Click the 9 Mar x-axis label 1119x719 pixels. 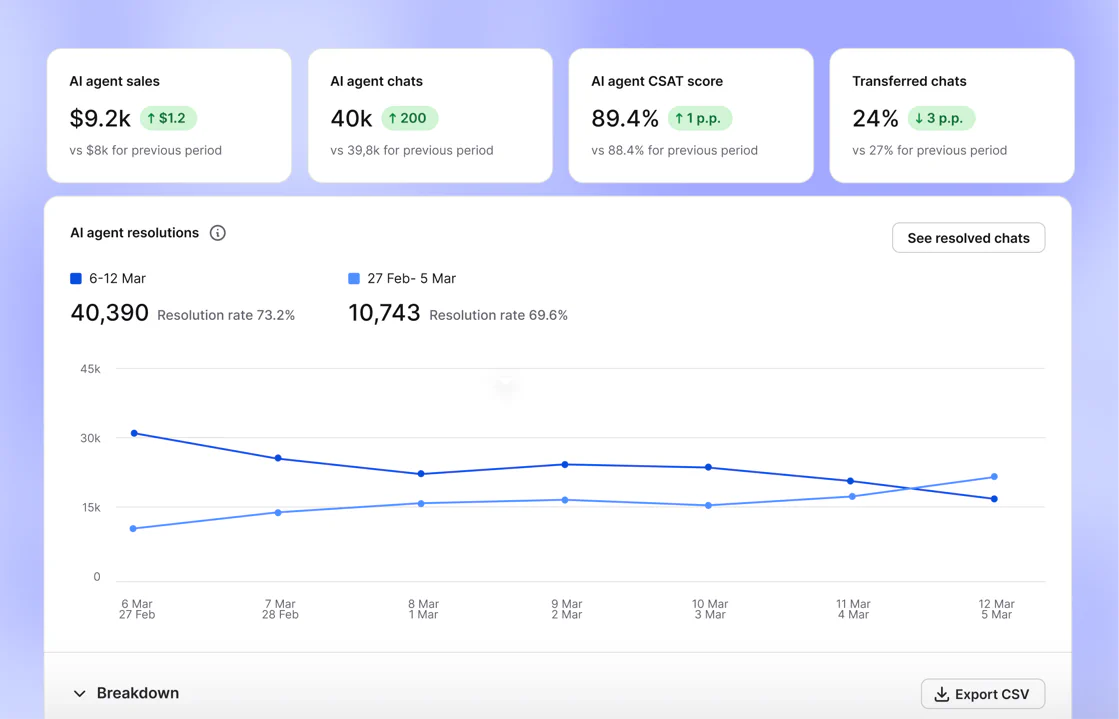point(567,604)
